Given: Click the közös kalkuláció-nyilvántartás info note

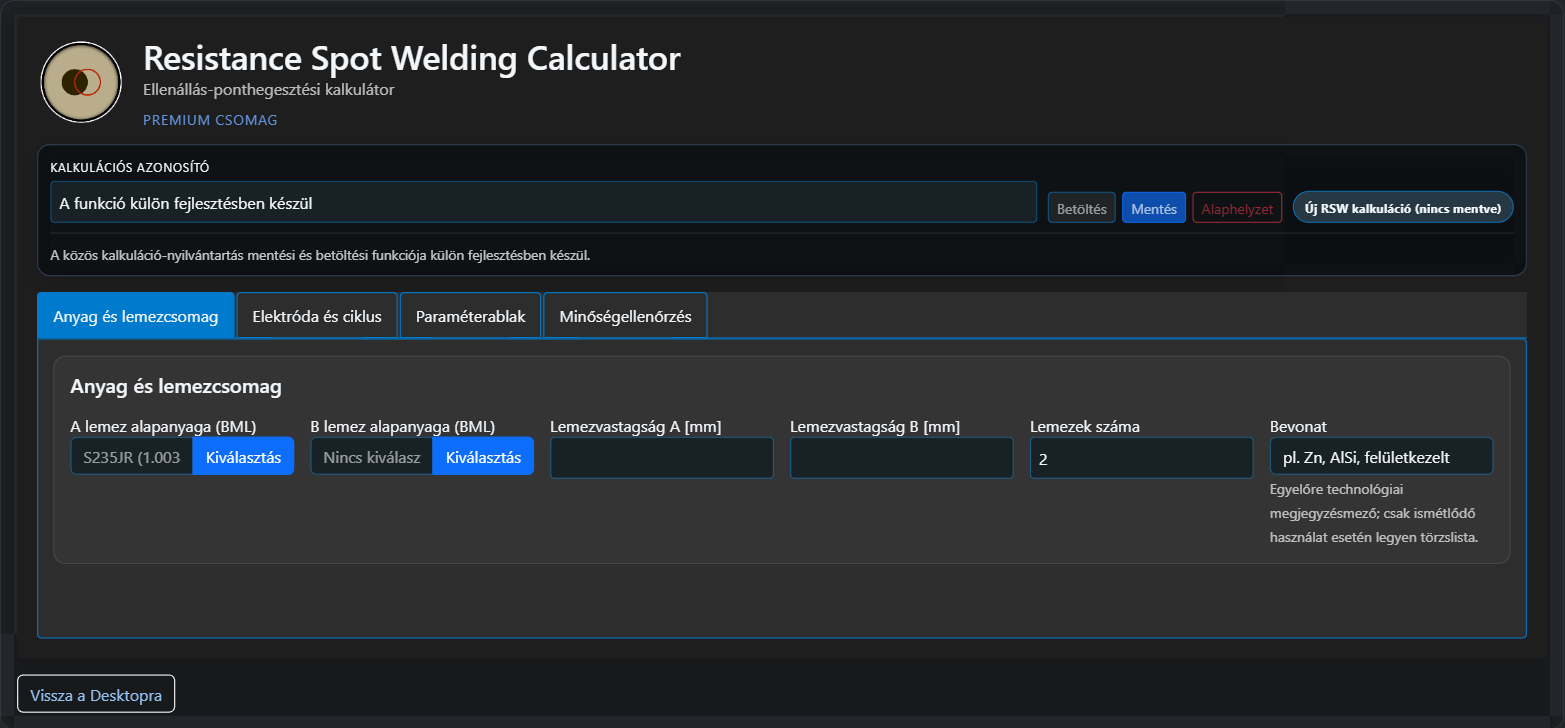Looking at the screenshot, I should (x=320, y=254).
